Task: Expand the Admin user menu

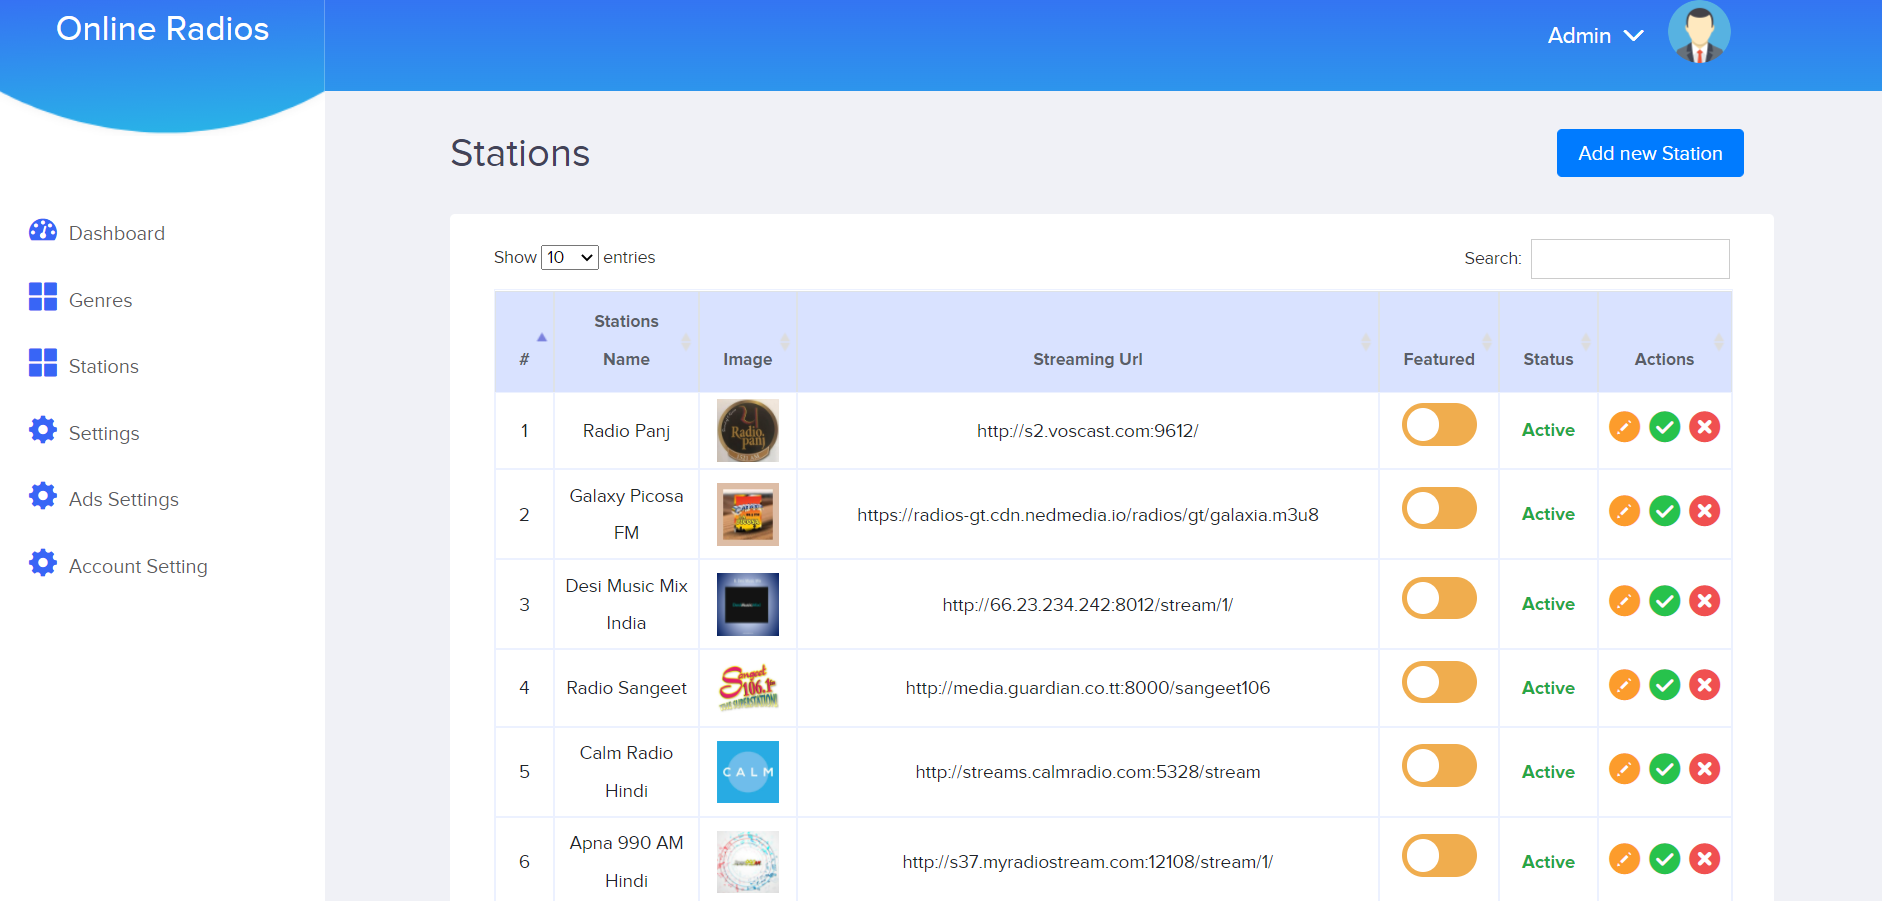Action: (1595, 36)
